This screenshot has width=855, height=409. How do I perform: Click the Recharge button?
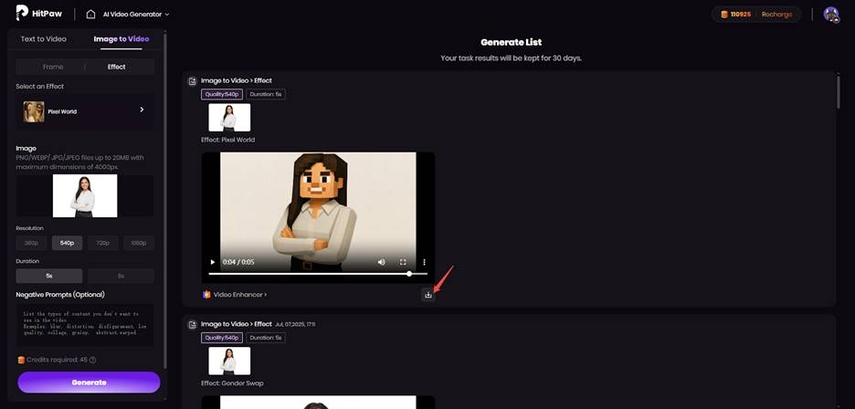pos(776,14)
